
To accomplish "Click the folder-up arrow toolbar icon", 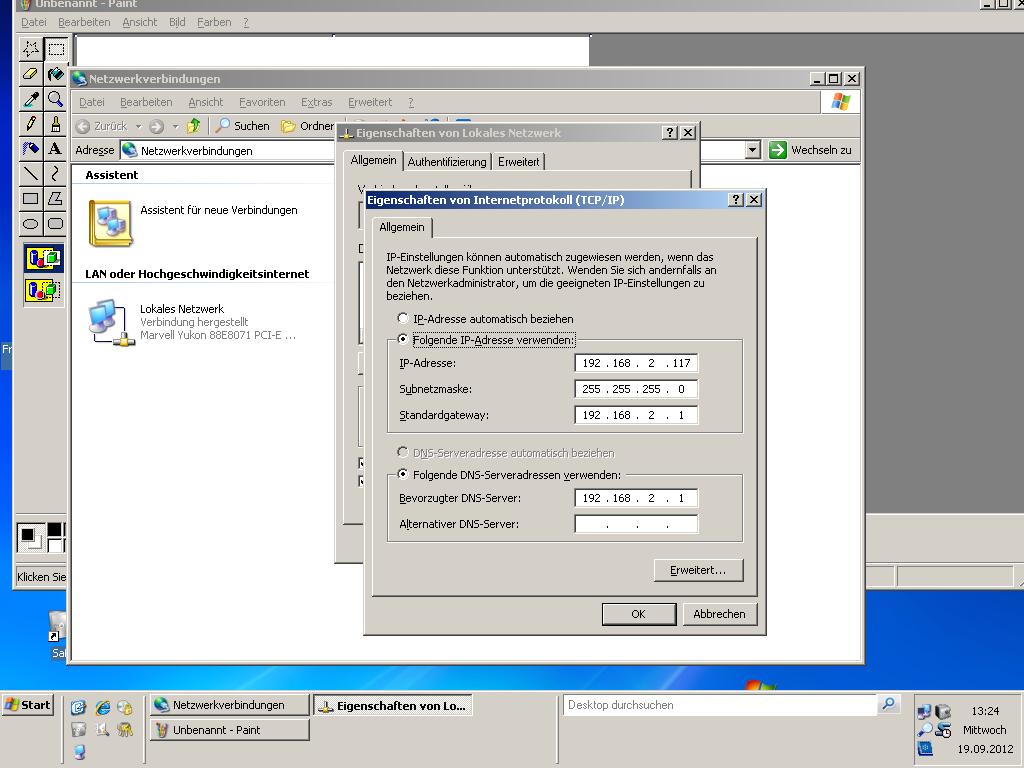I will [194, 126].
